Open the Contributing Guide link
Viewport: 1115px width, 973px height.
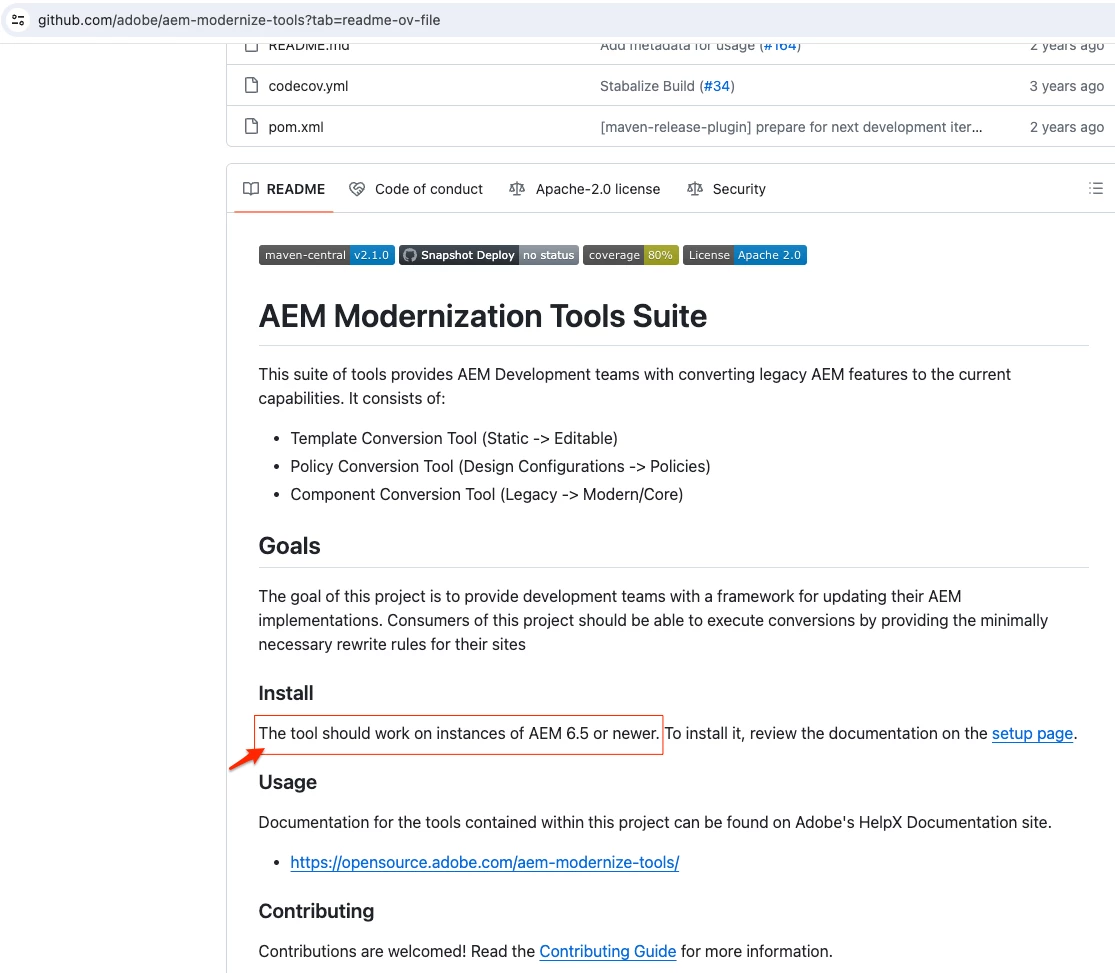[x=607, y=951]
